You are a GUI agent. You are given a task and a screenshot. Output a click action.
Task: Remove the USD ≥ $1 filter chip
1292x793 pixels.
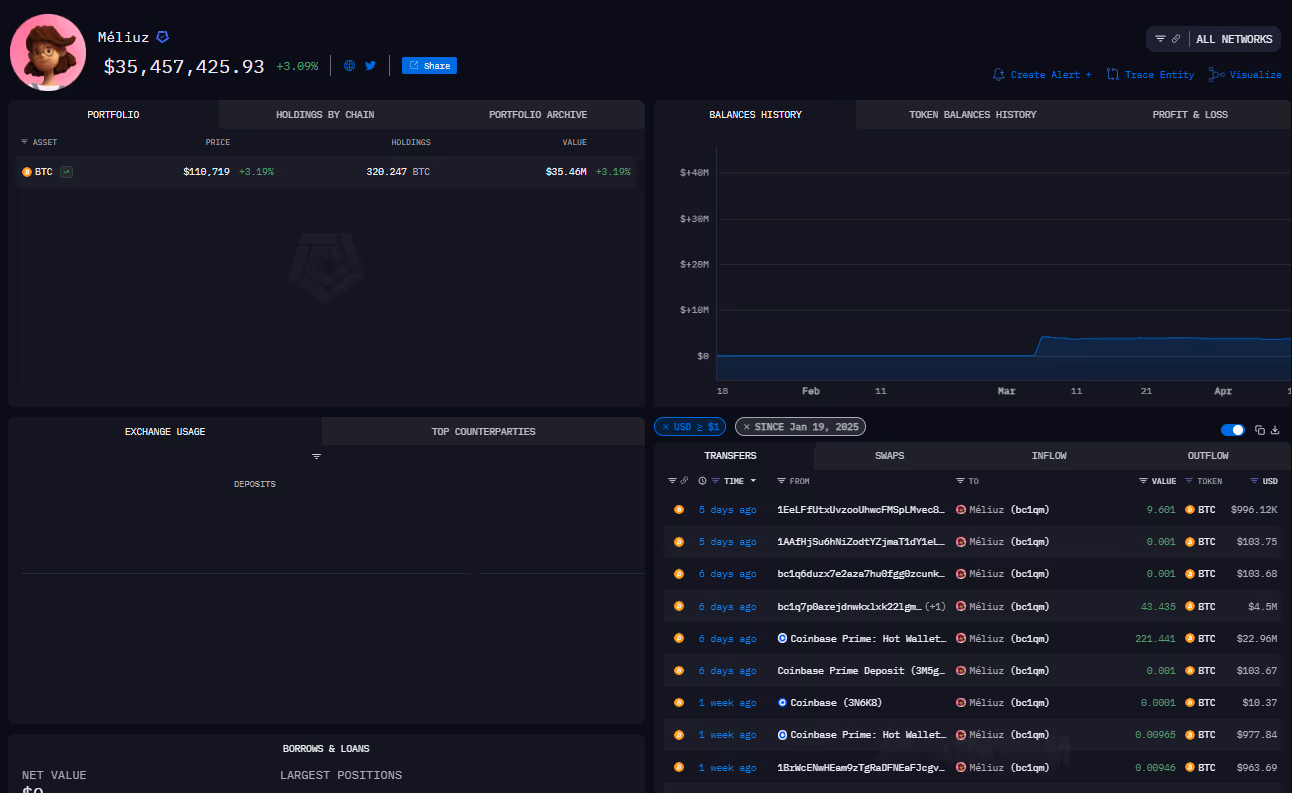(x=664, y=427)
